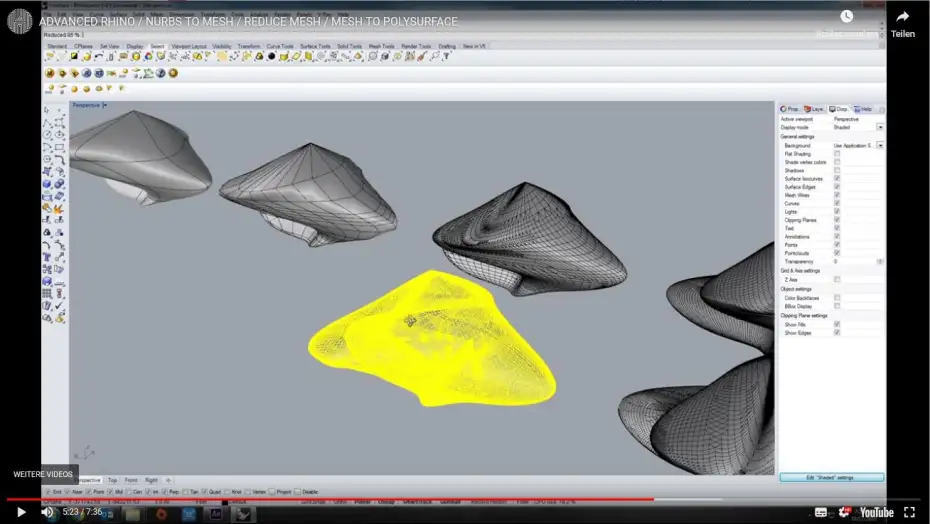This screenshot has height=524, width=930.
Task: Click the checkmark icon in left toolbar
Action: tap(59, 306)
